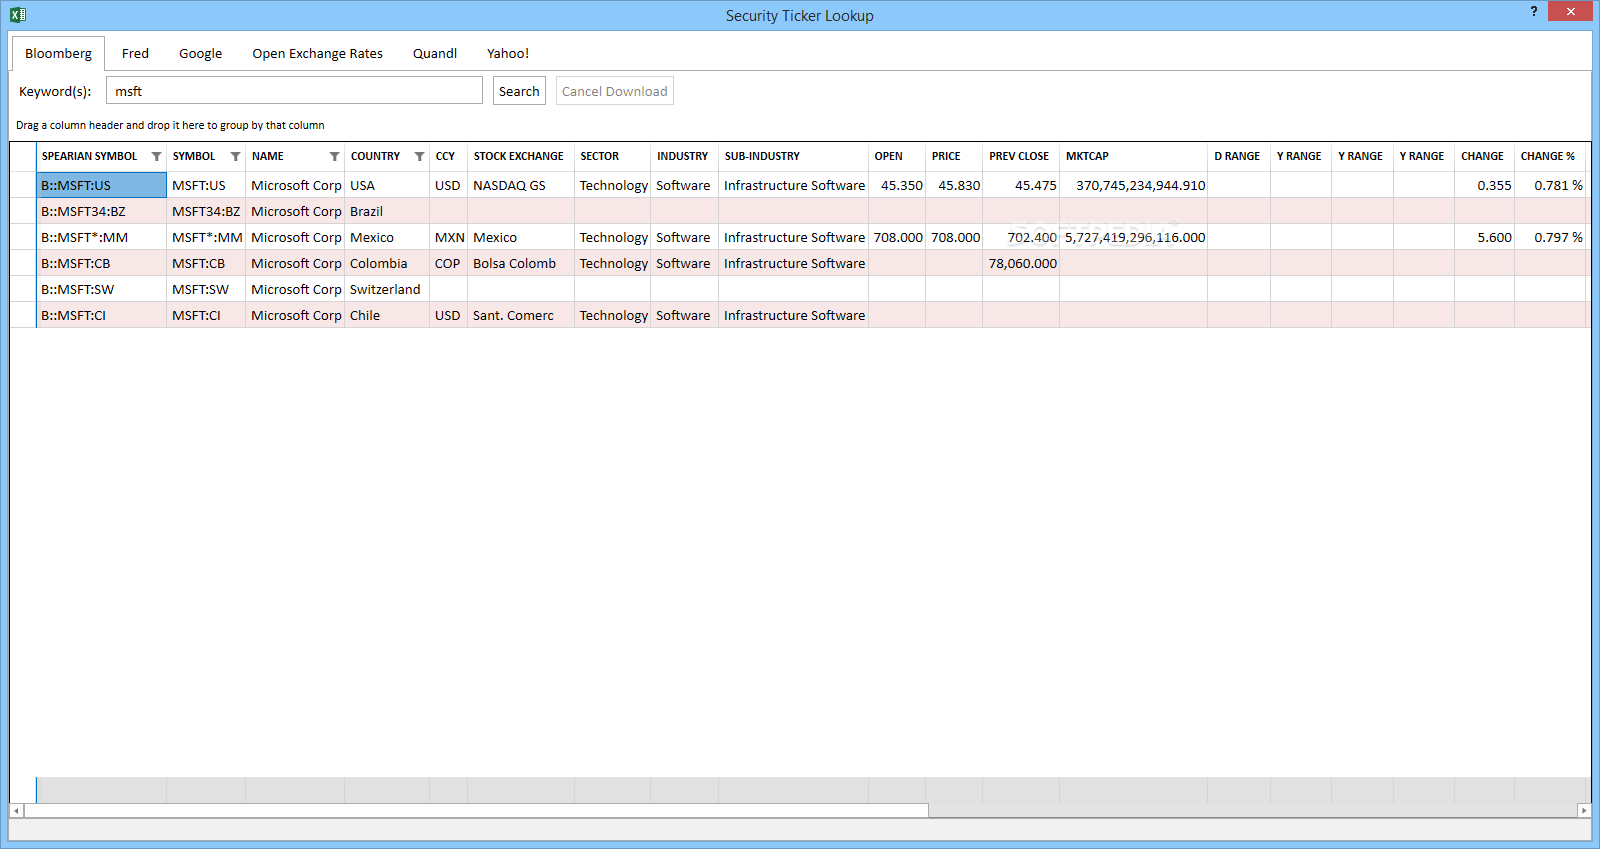The height and width of the screenshot is (849, 1600).
Task: Select cell B::MSFT:US
Action: [x=101, y=185]
